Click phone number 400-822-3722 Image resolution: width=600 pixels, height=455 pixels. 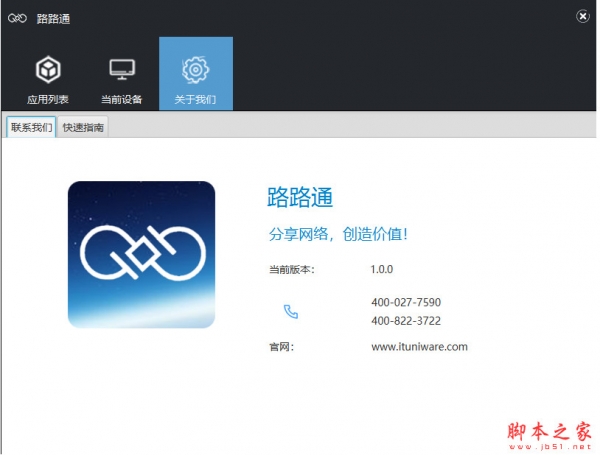(x=406, y=321)
